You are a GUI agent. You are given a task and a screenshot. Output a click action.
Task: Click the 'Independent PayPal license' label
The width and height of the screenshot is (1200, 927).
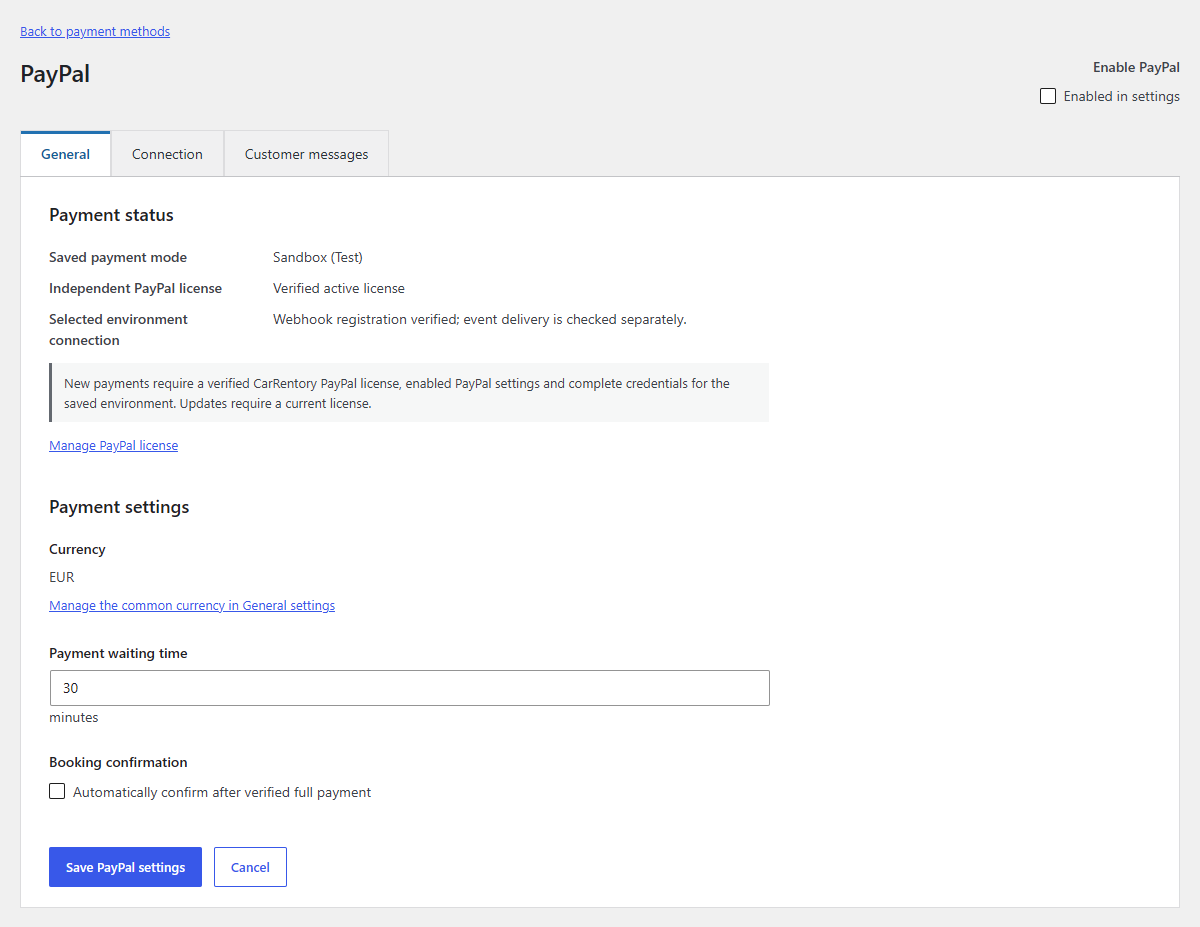(135, 288)
